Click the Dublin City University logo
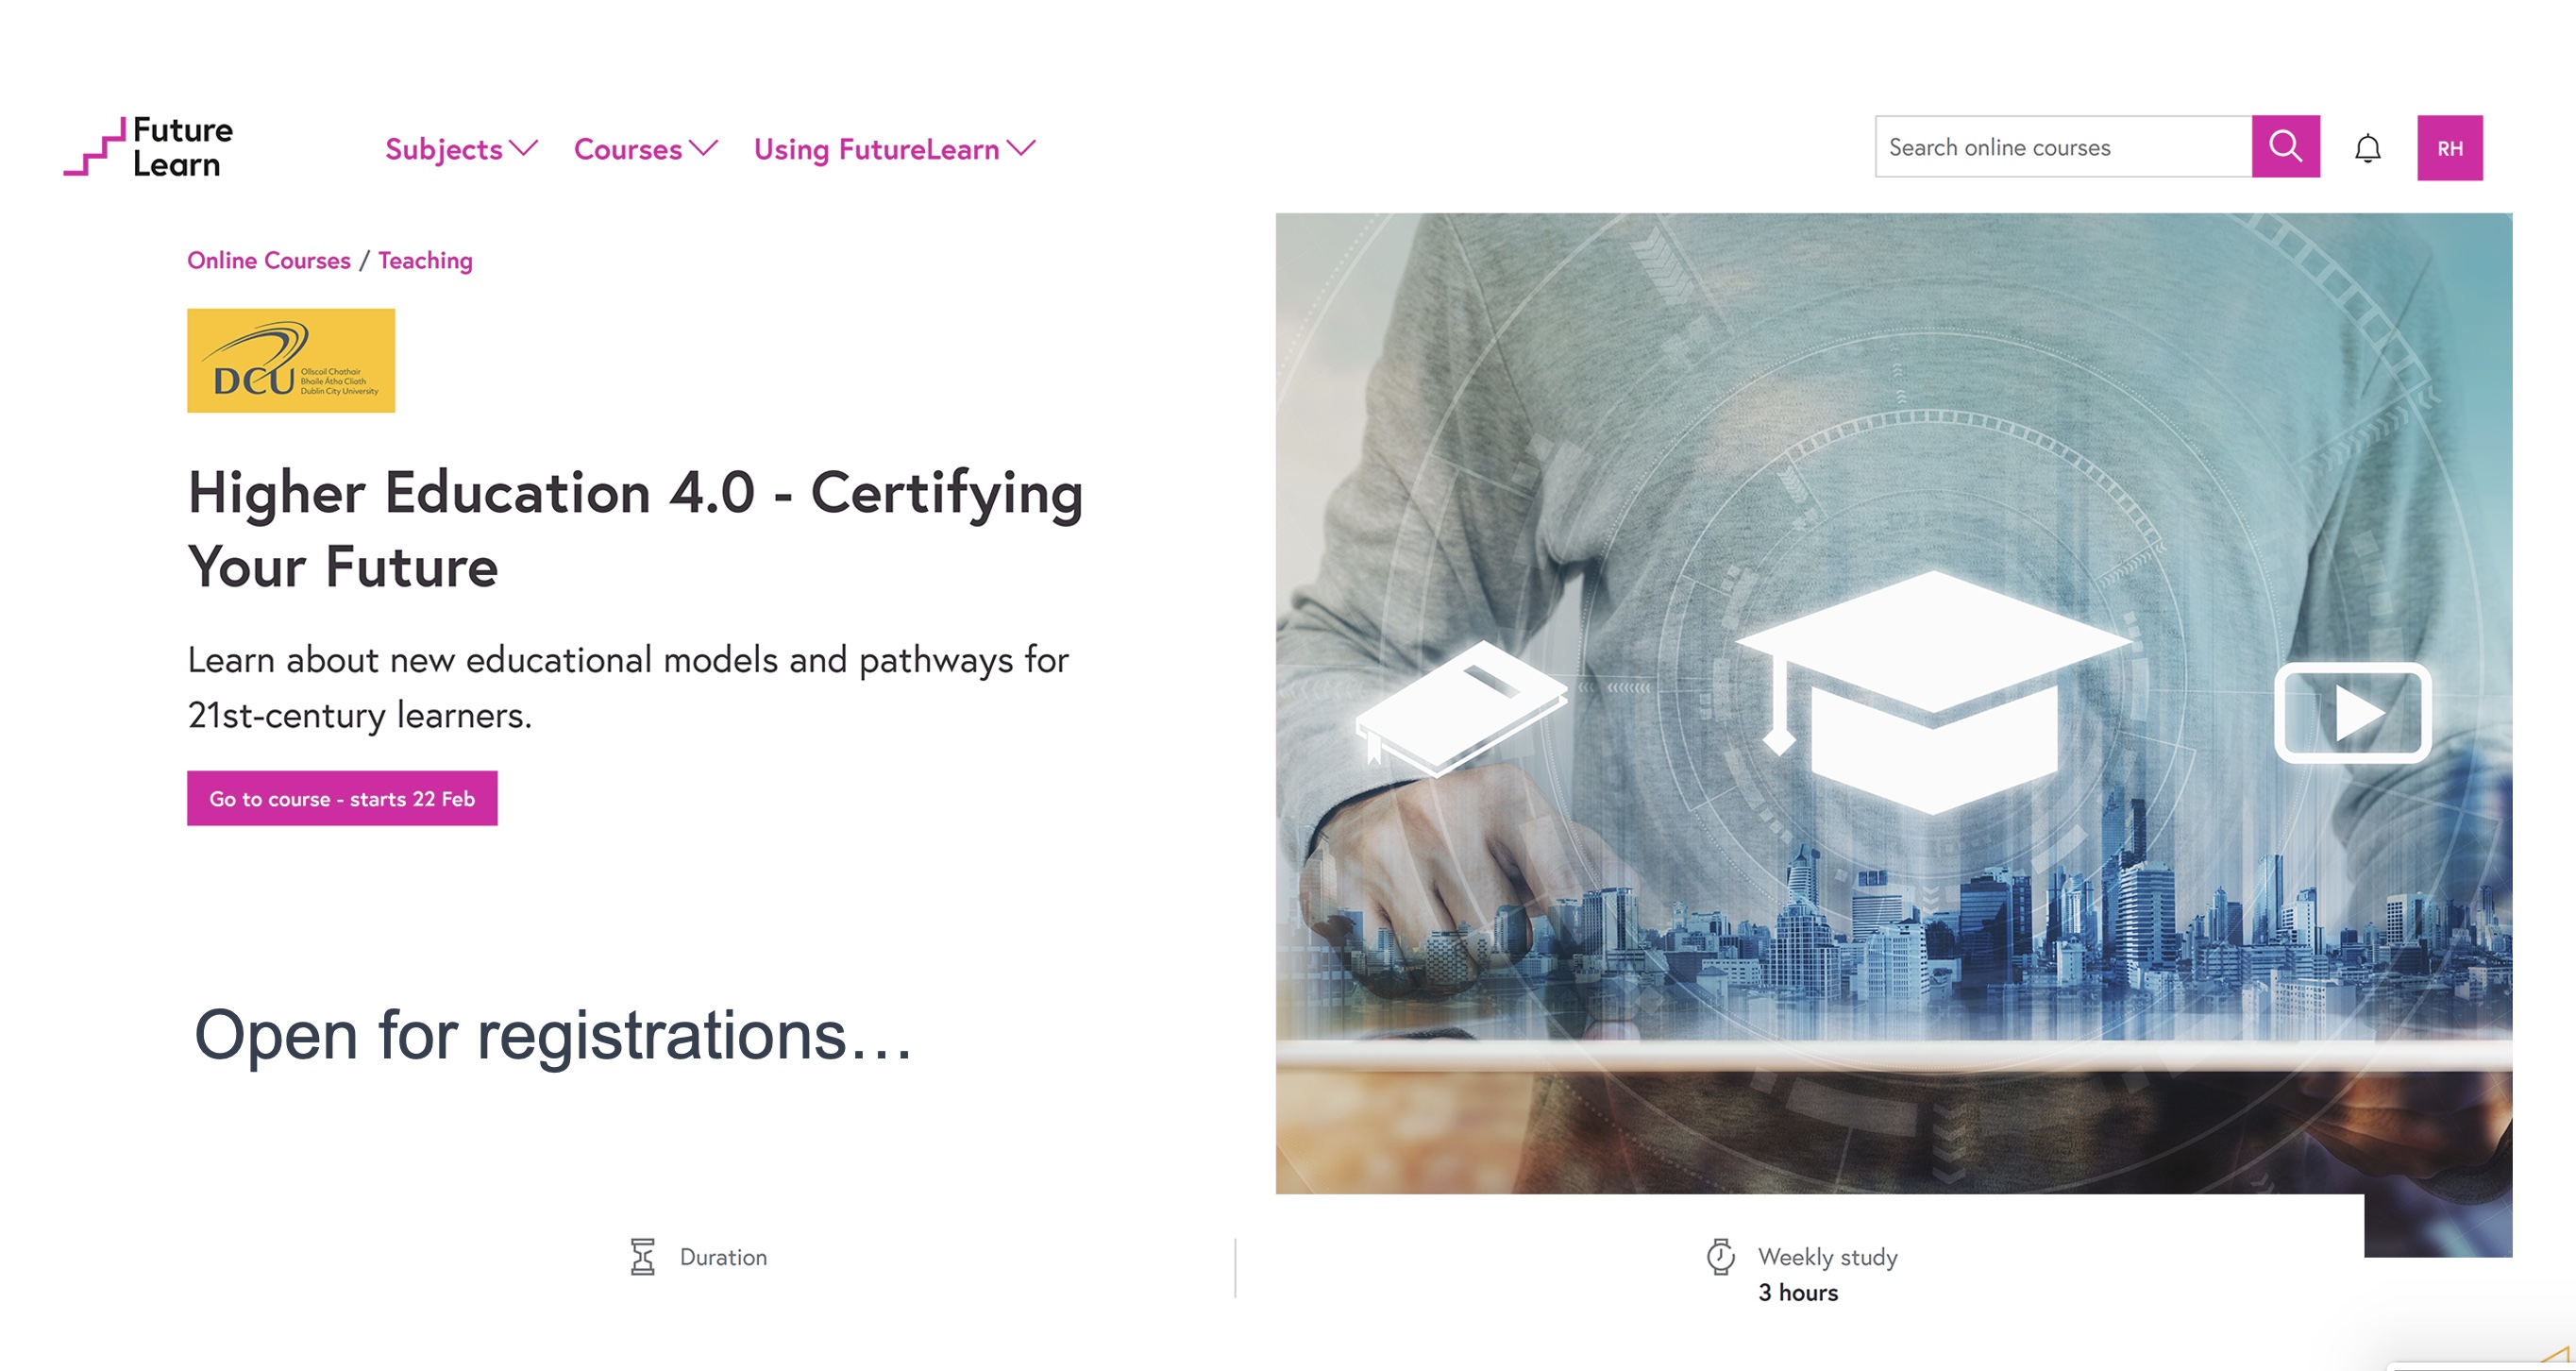The width and height of the screenshot is (2576, 1371). tap(291, 360)
